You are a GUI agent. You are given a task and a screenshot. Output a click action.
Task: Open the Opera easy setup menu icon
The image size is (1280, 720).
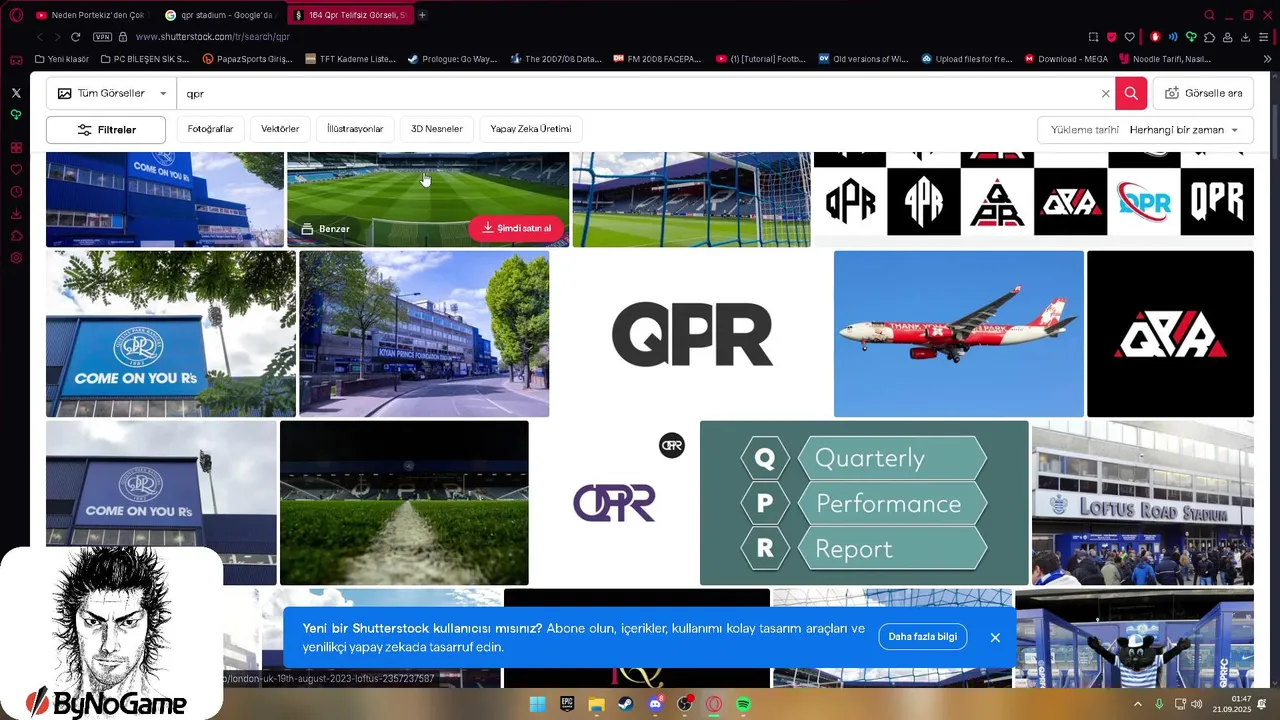(x=1264, y=37)
